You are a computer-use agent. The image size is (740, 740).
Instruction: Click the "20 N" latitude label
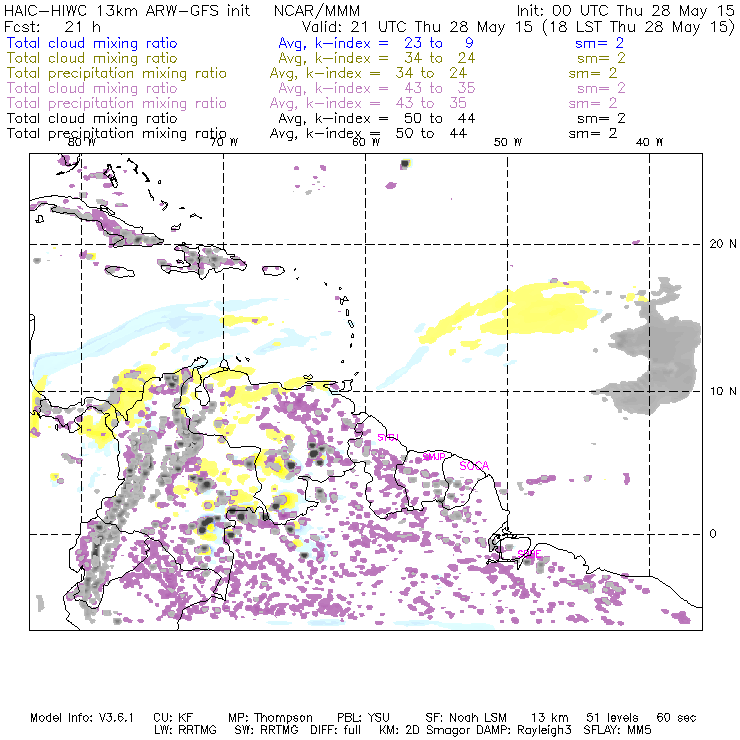pyautogui.click(x=723, y=244)
